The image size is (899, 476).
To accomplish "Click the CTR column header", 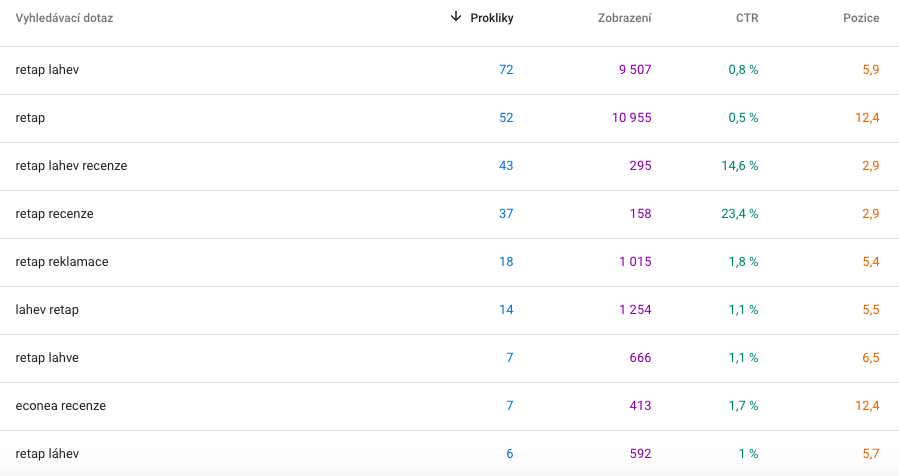I will click(746, 18).
